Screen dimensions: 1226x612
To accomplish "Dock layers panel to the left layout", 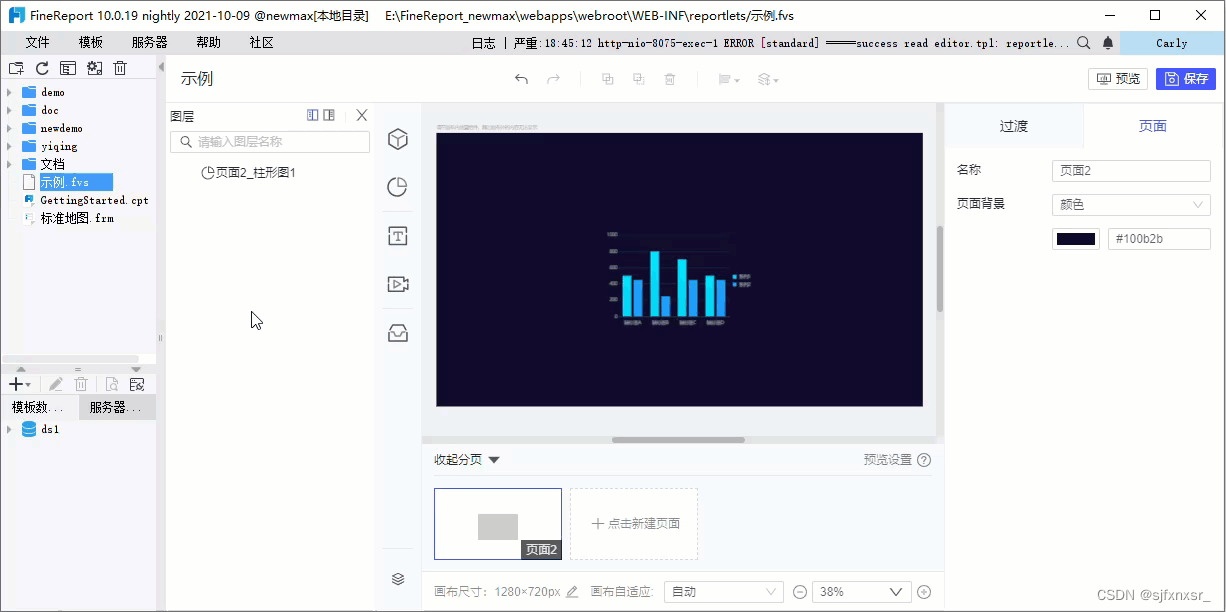I will point(313,115).
